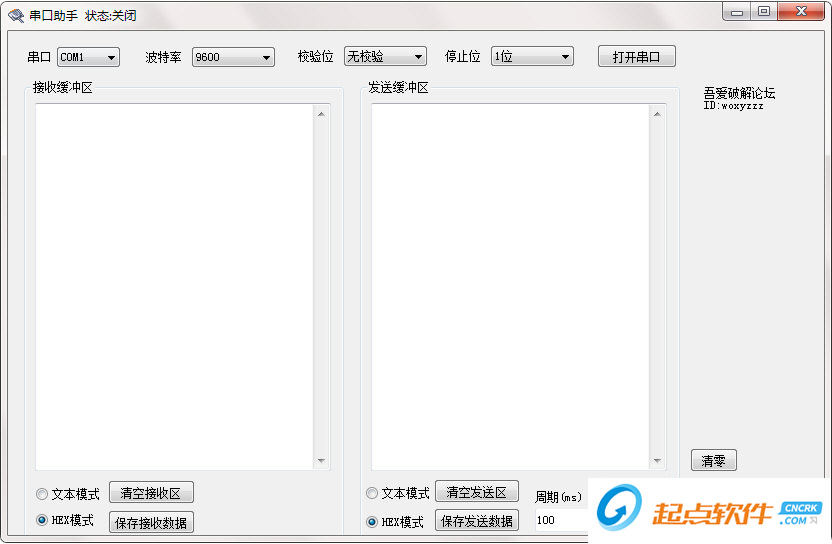832x544 pixels.
Task: Click the 吾爱破解论坛 text label
Action: click(739, 93)
